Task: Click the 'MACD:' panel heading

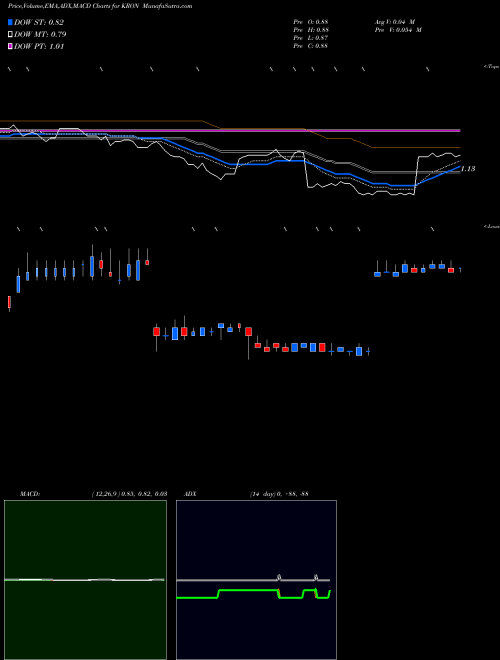Action: [30, 494]
